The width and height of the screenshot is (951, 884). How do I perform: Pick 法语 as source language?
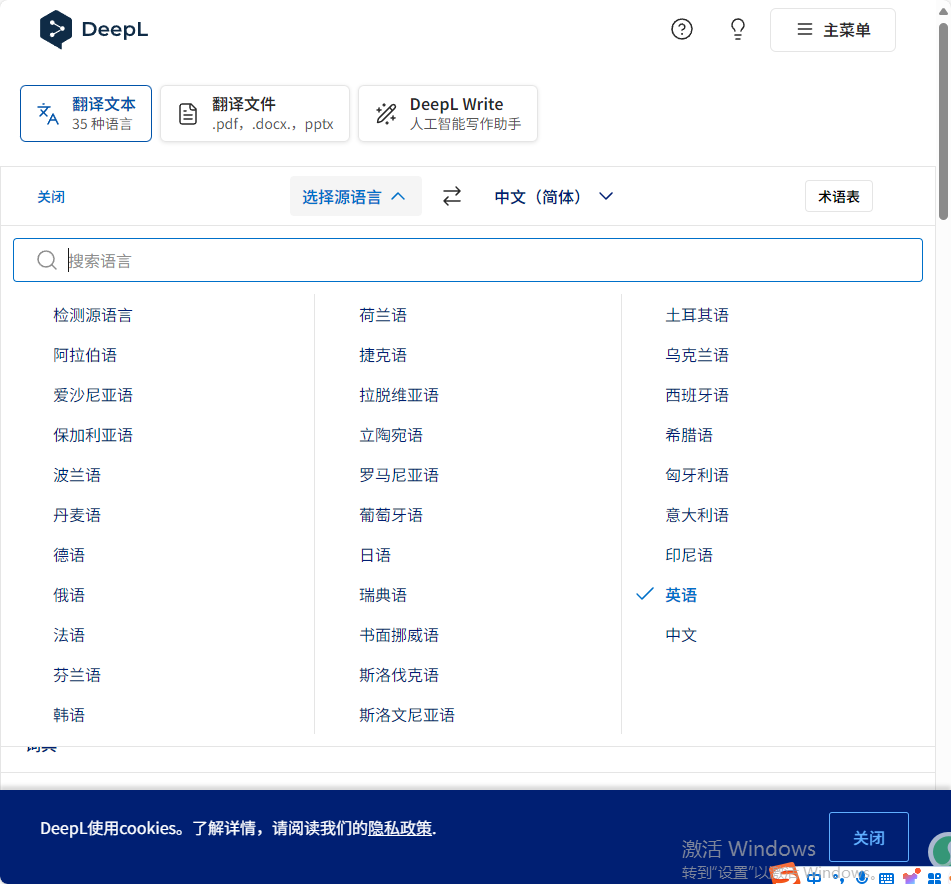coord(69,635)
